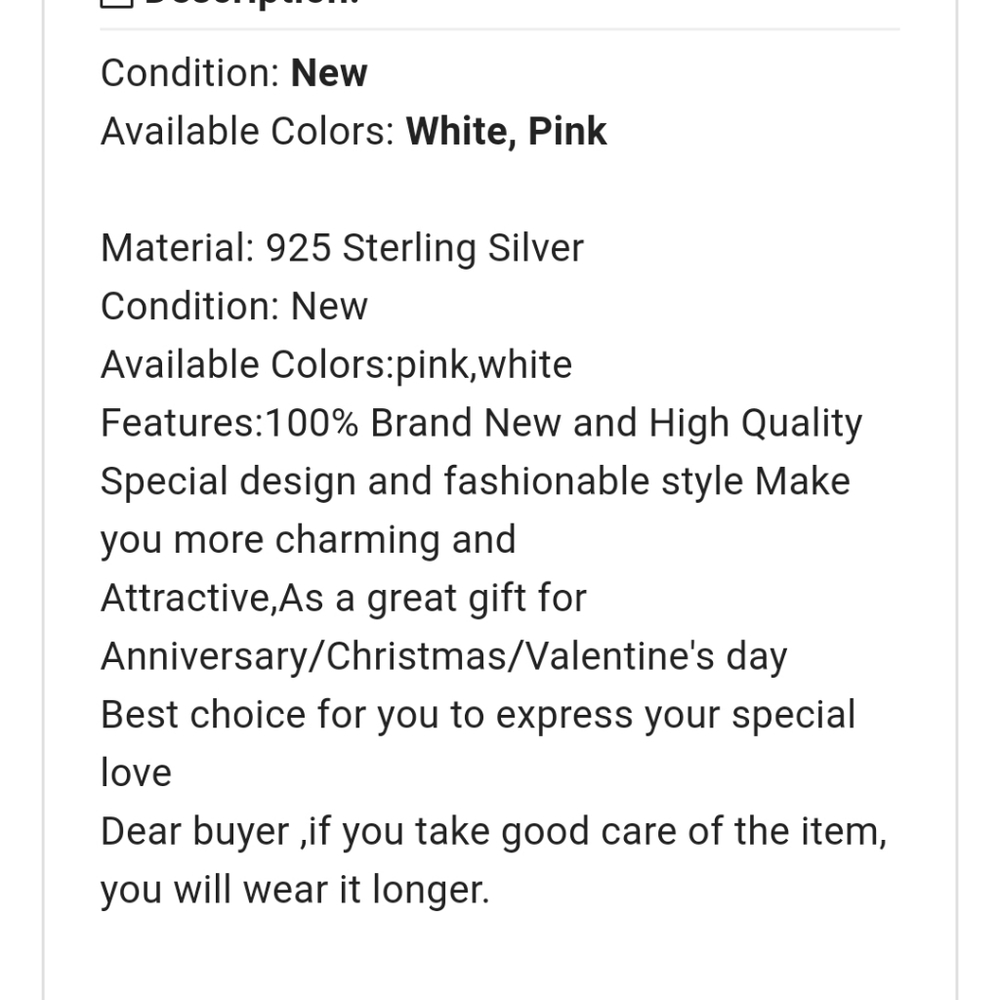Click the "Valentine's day" text
The image size is (1000, 1000).
click(x=656, y=657)
